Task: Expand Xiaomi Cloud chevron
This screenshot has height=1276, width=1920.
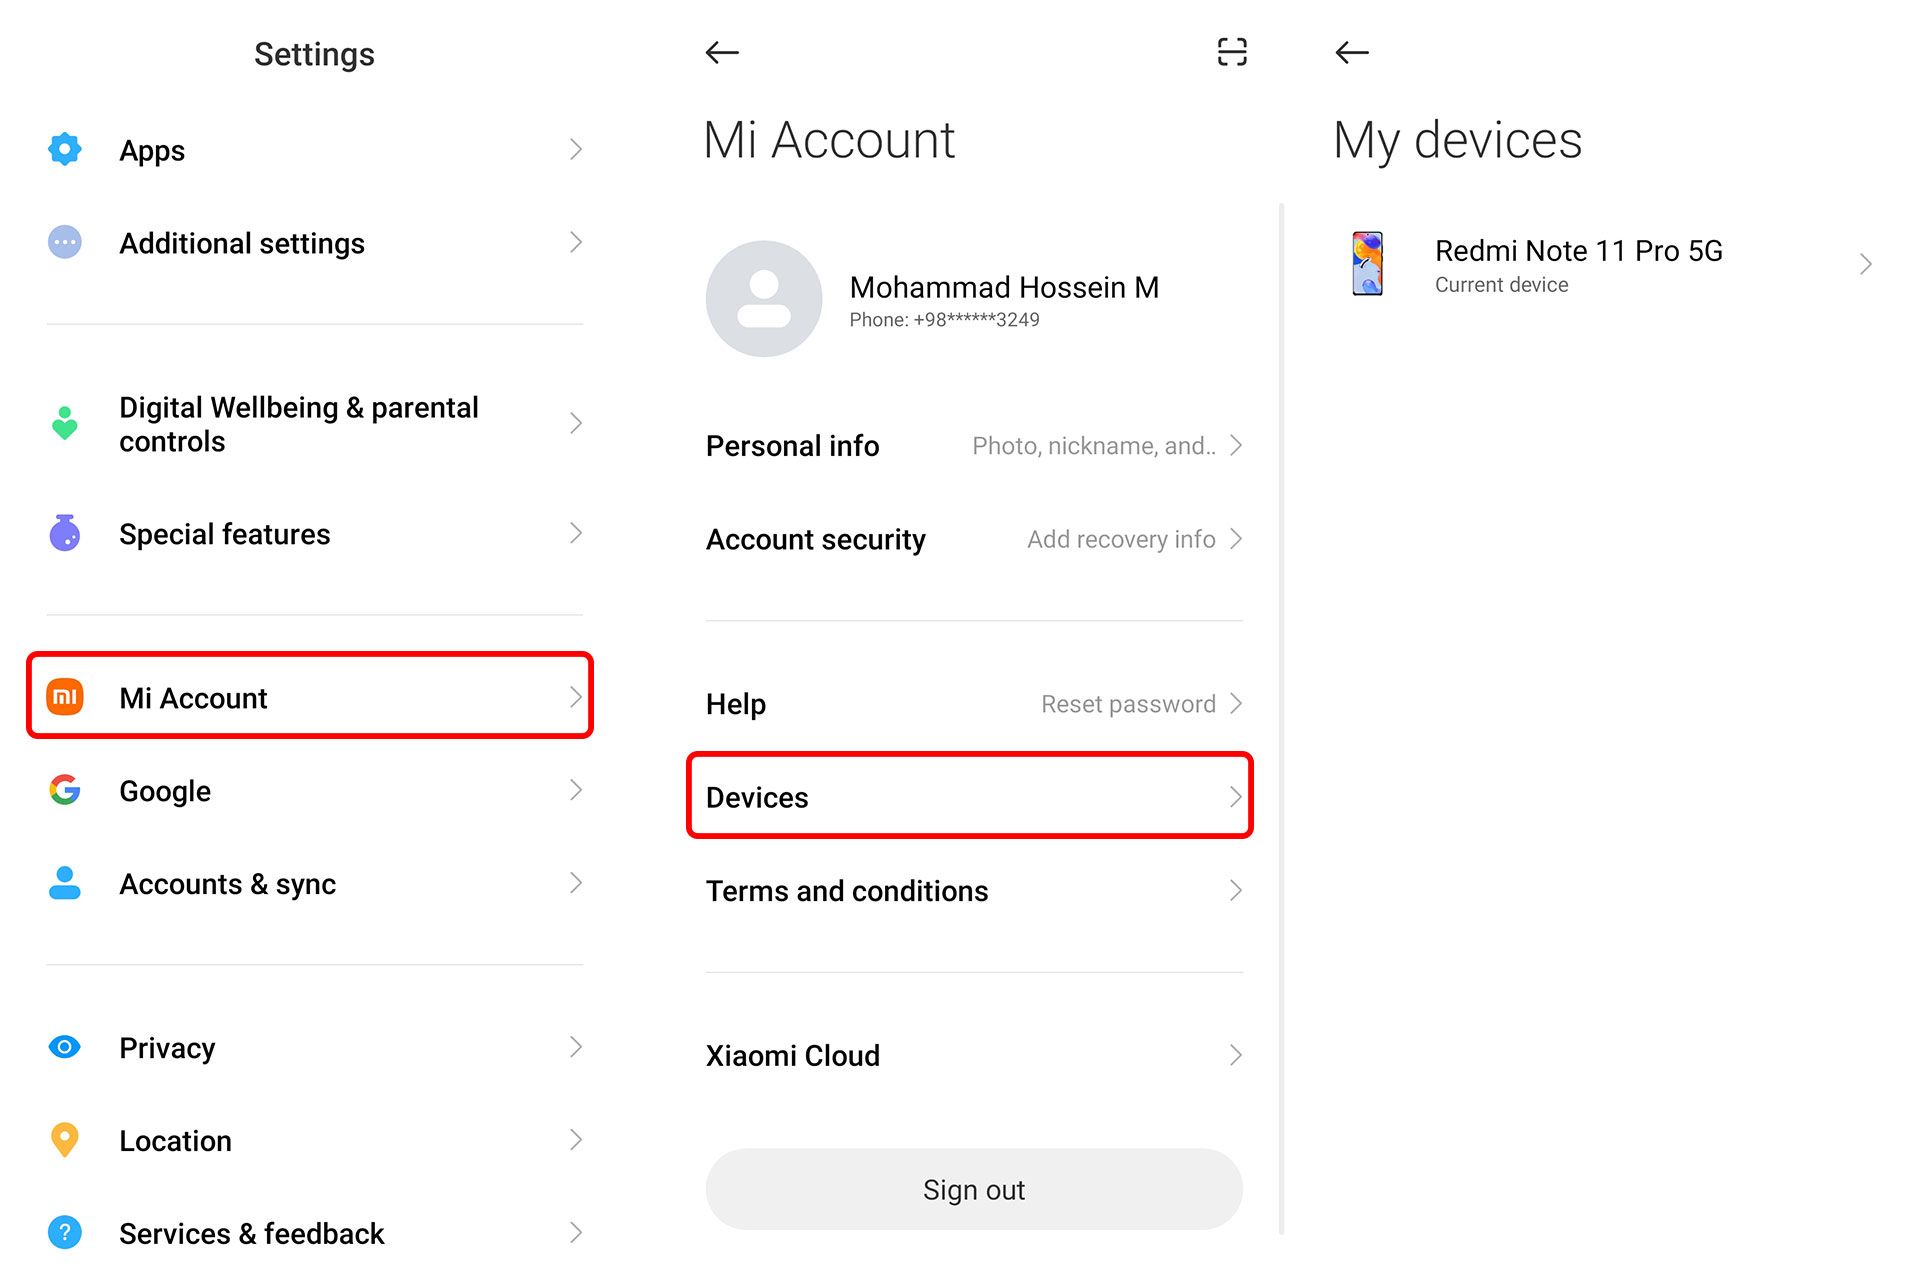Action: click(1236, 1055)
